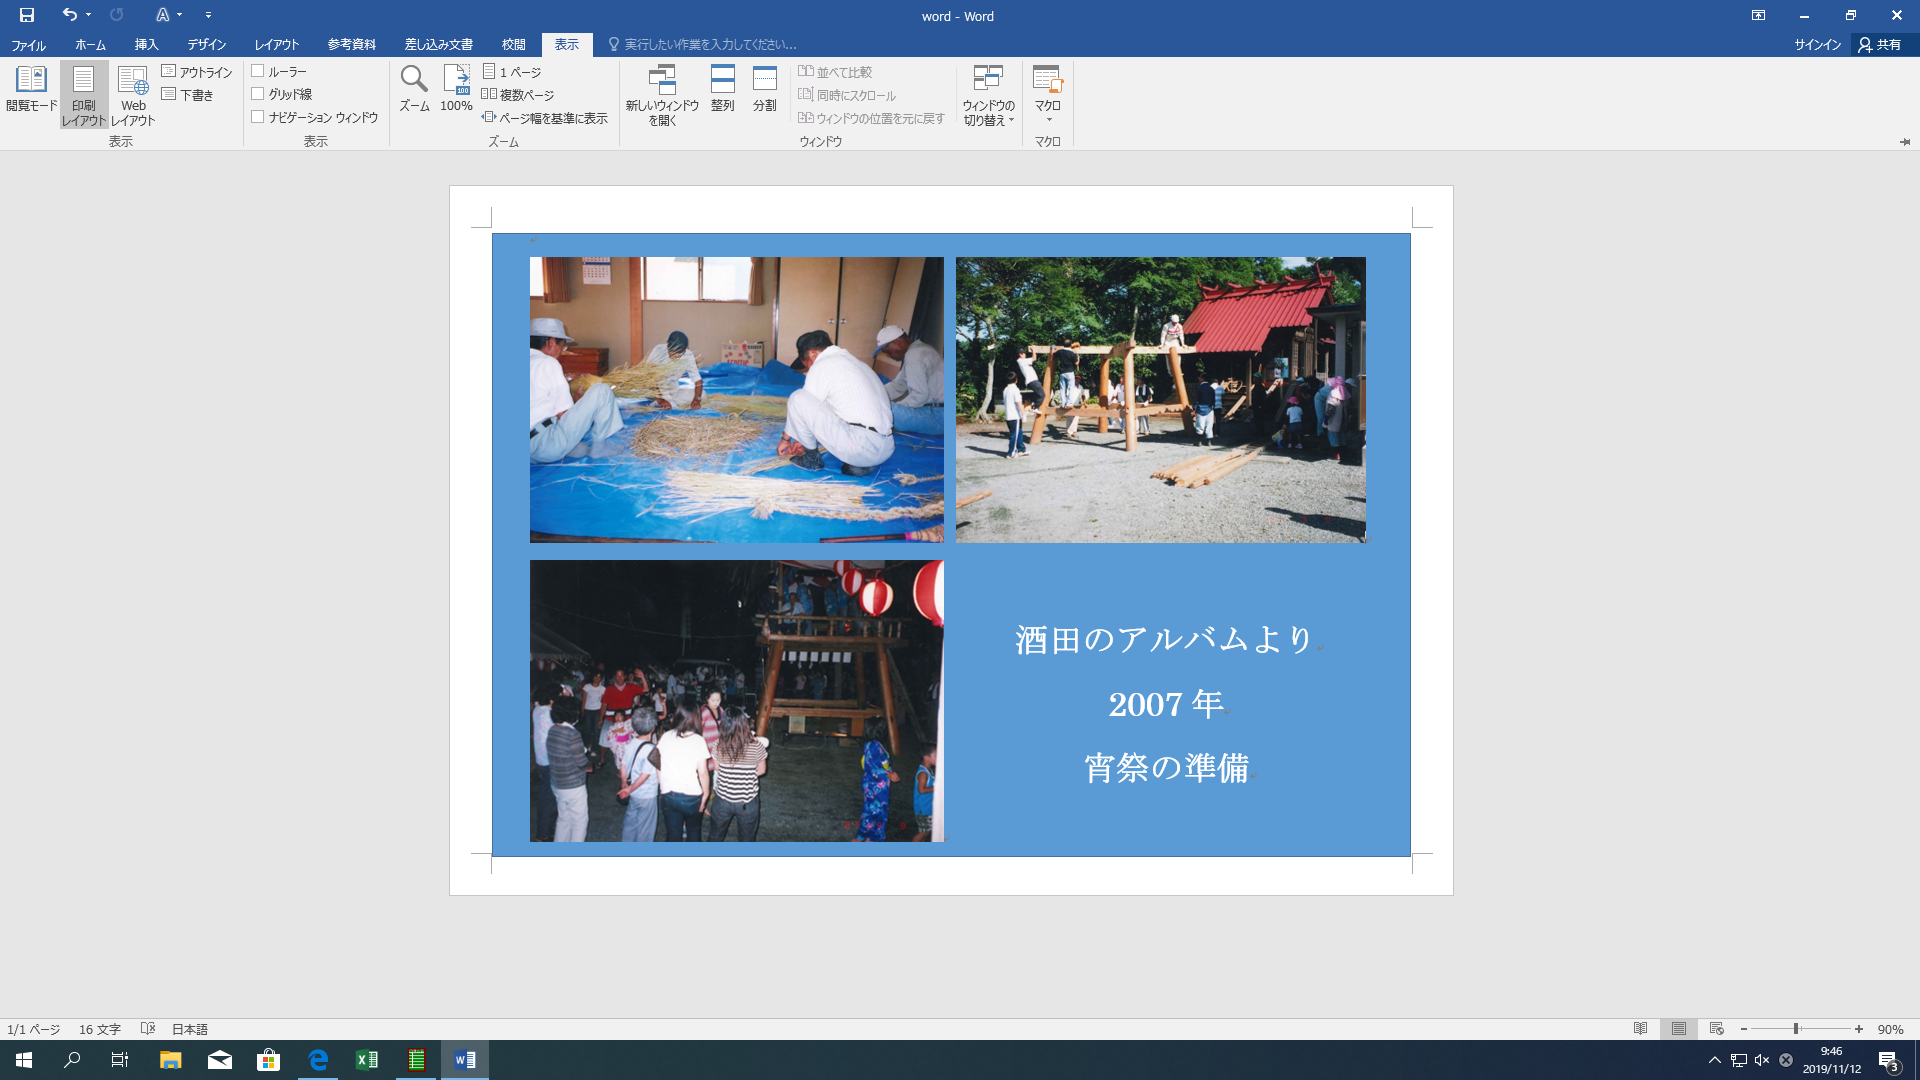The width and height of the screenshot is (1920, 1080).
Task: Open Excel from the taskbar
Action: pos(367,1060)
